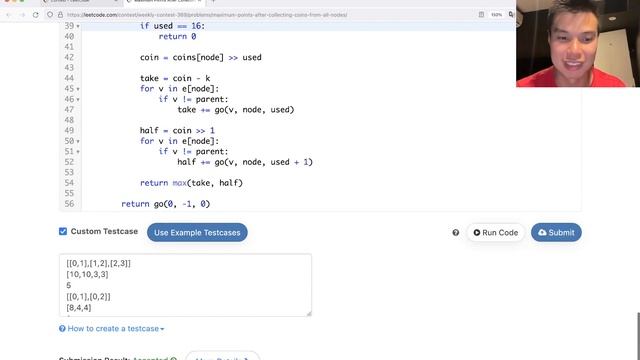Grab the testcase textarea resize handle
The image size is (640, 360).
click(309, 313)
